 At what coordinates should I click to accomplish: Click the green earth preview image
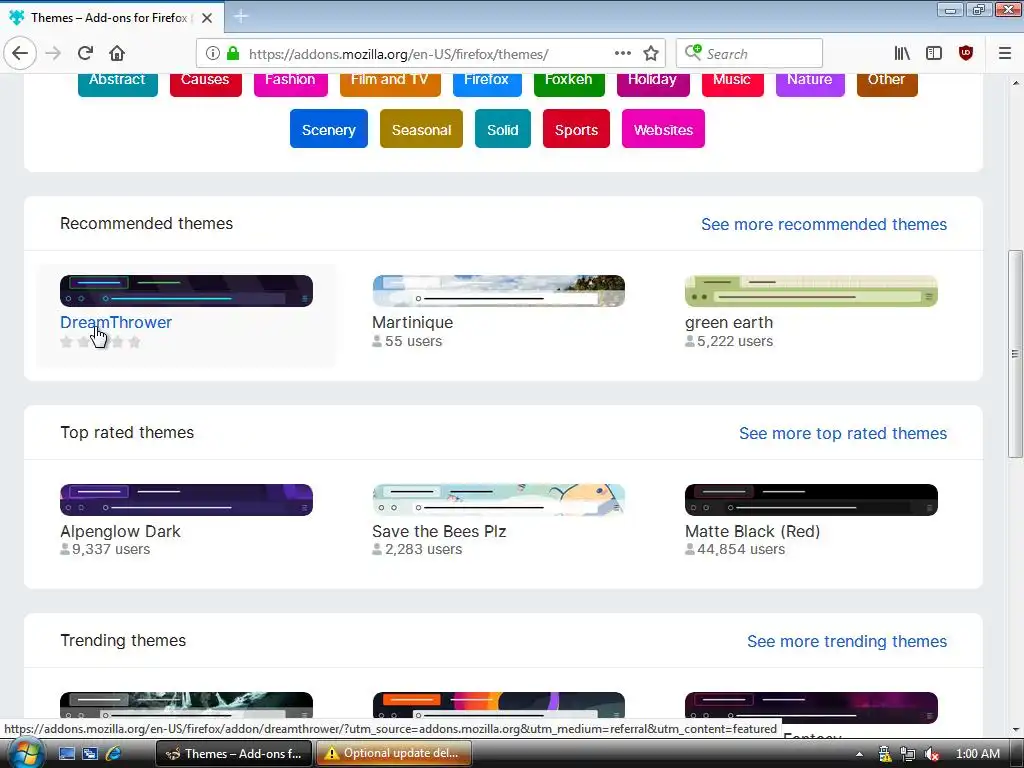click(811, 291)
